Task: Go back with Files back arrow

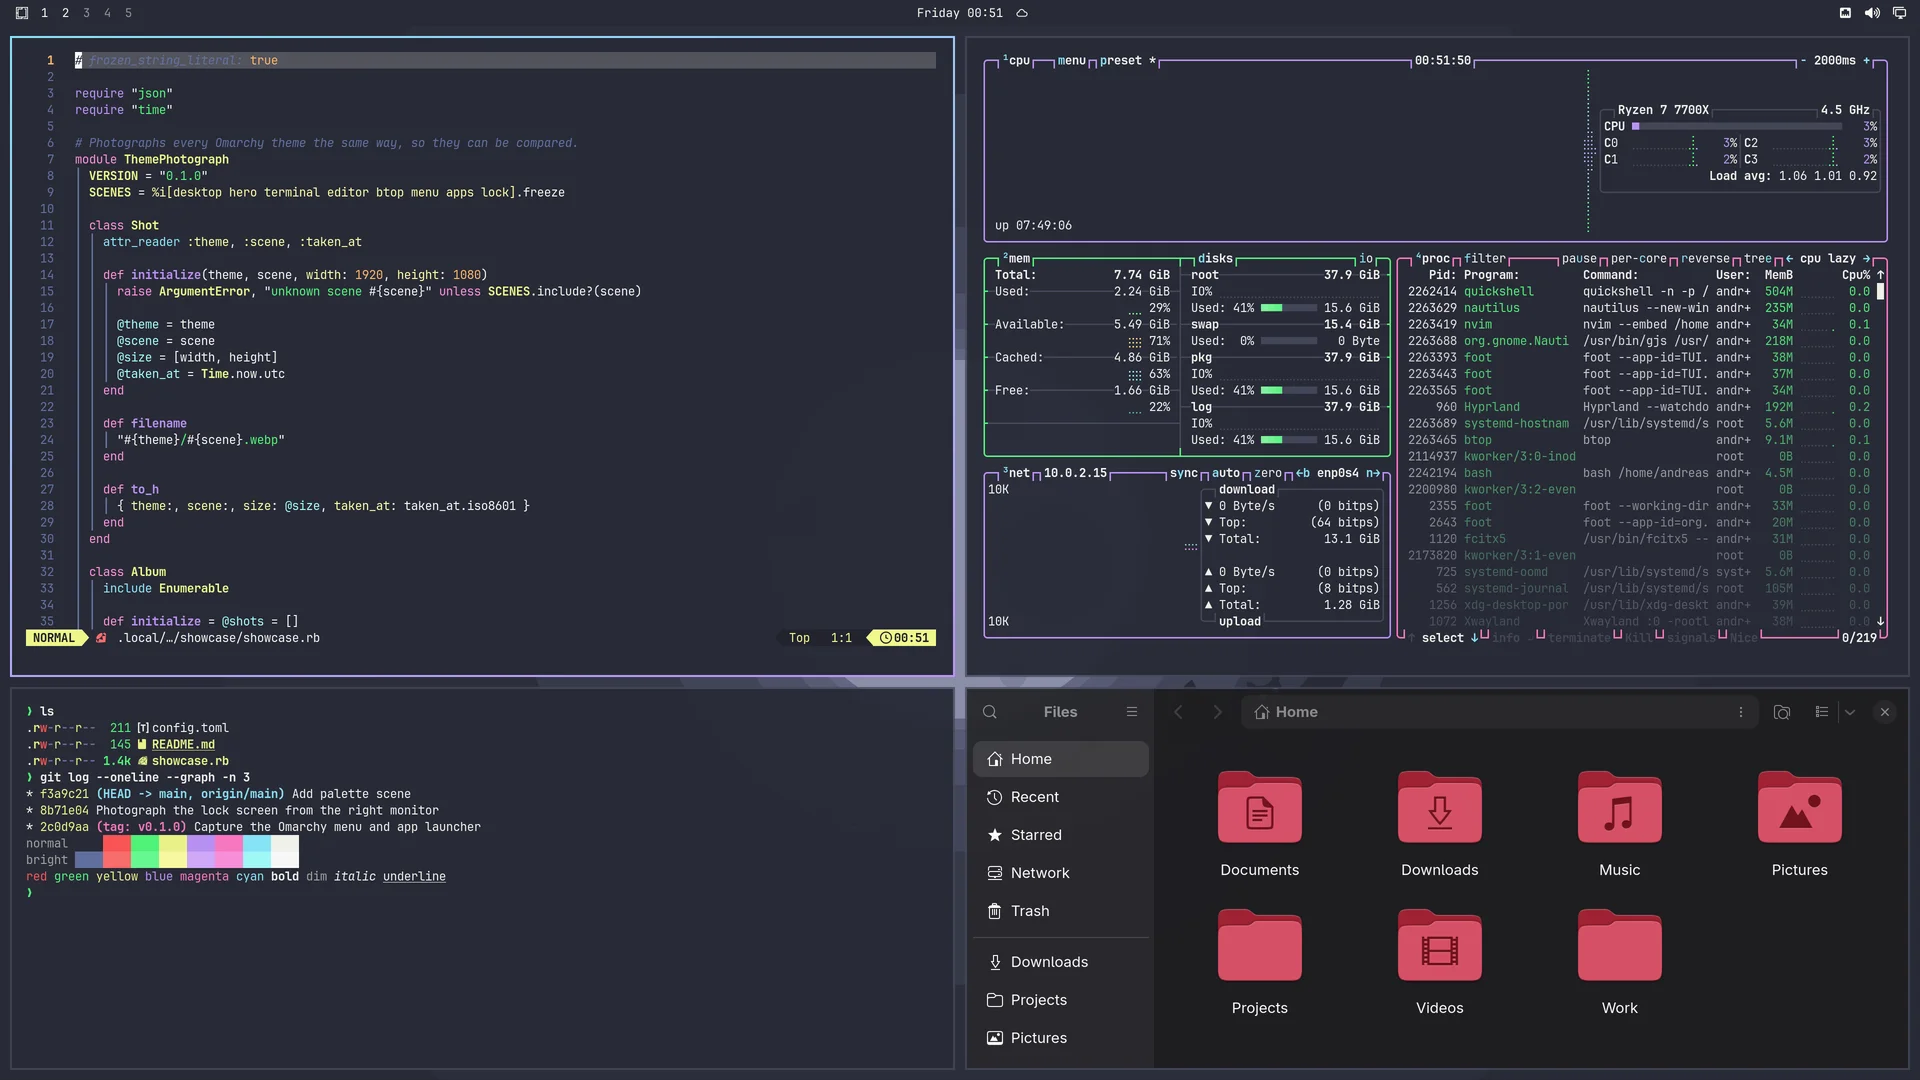Action: tap(1178, 712)
